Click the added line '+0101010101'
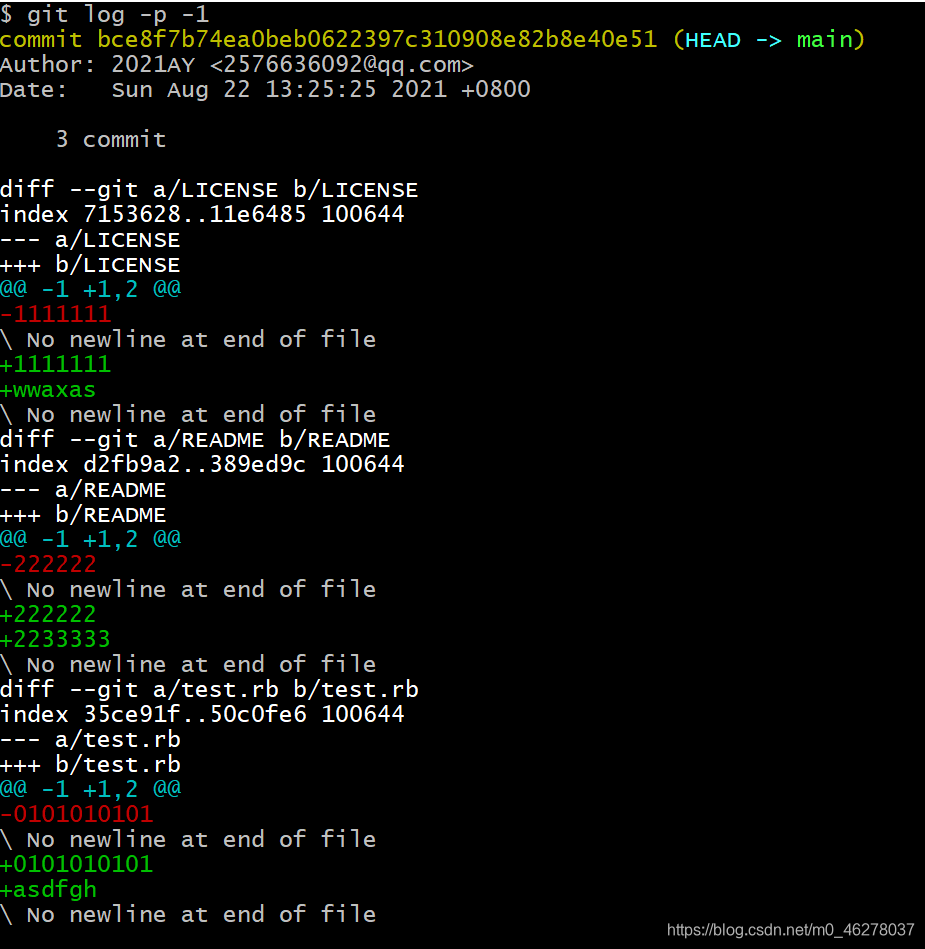Image resolution: width=925 pixels, height=949 pixels. tap(76, 864)
